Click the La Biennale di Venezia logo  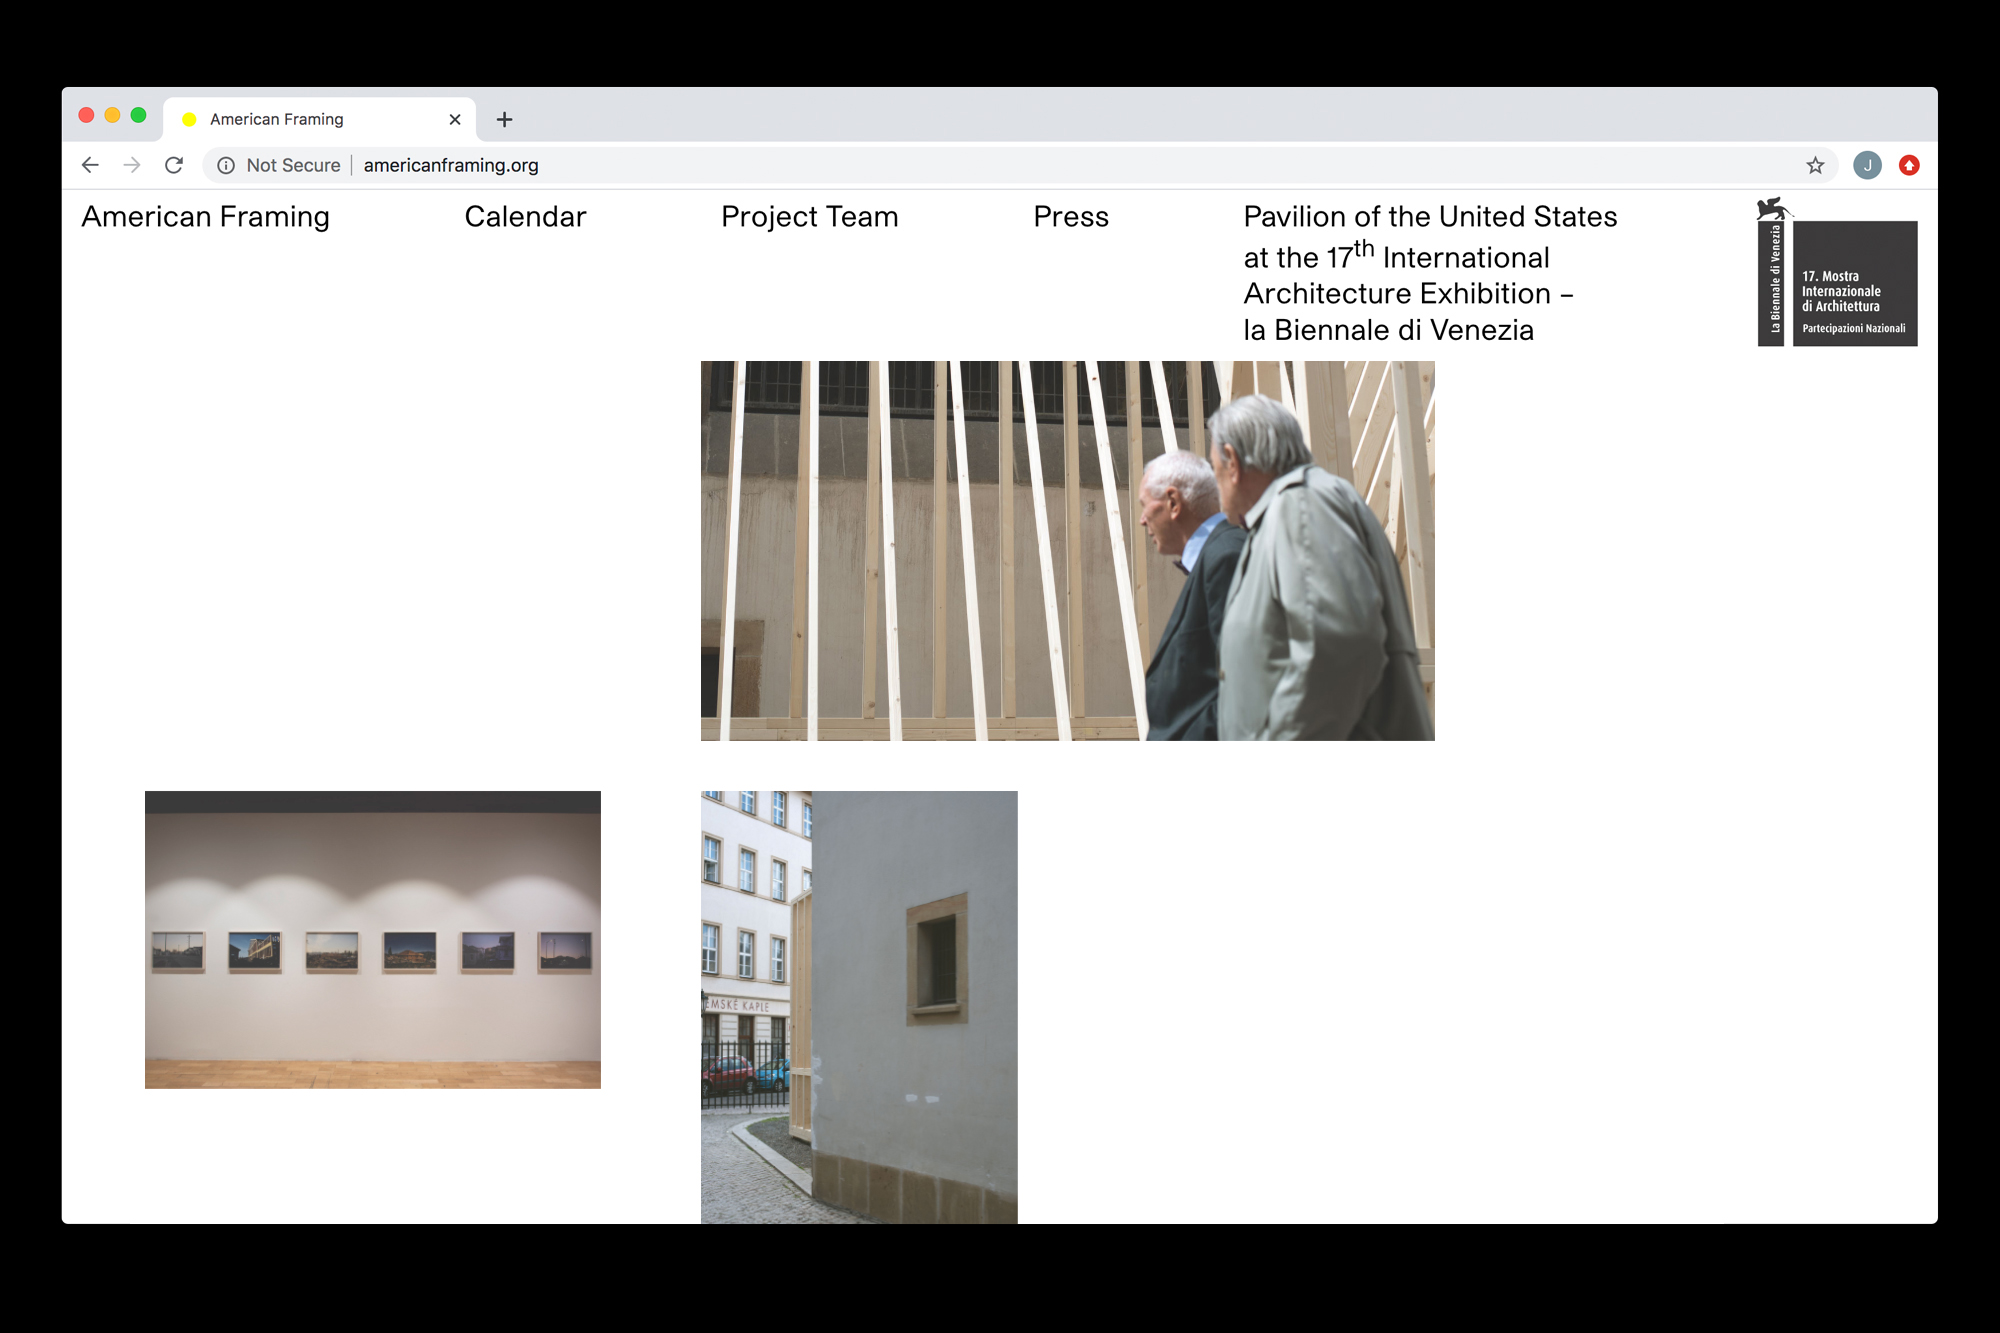click(x=1837, y=275)
